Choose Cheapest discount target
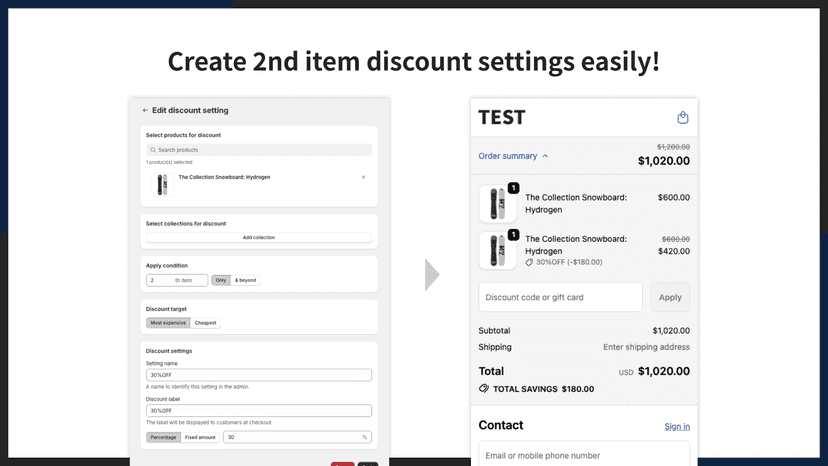Viewport: 828px width, 466px height. (205, 323)
